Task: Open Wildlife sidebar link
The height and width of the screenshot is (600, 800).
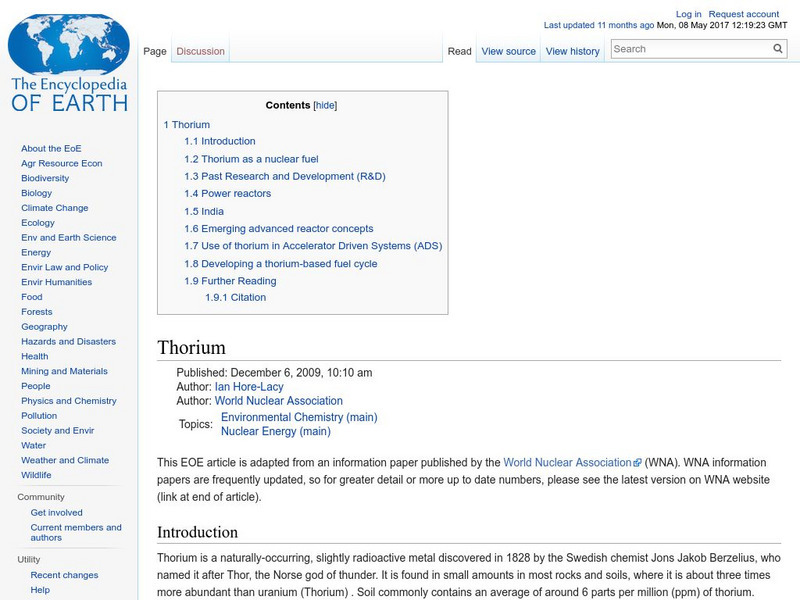Action: 36,474
